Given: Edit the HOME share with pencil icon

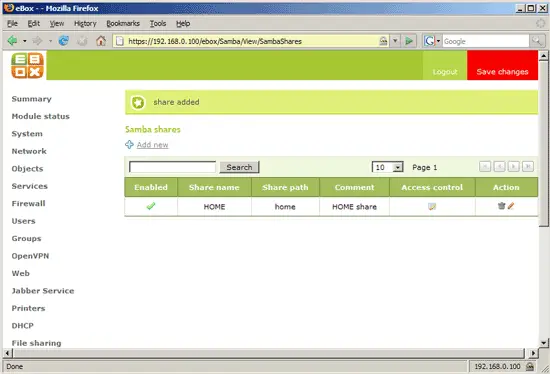Looking at the screenshot, I should [511, 206].
